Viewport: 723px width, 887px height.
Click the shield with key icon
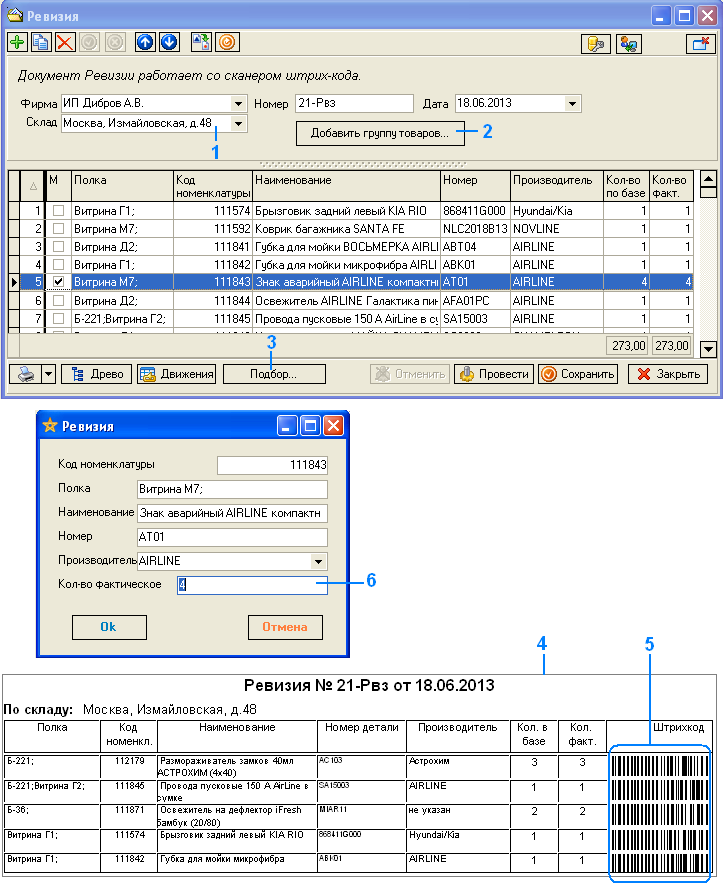coord(596,44)
